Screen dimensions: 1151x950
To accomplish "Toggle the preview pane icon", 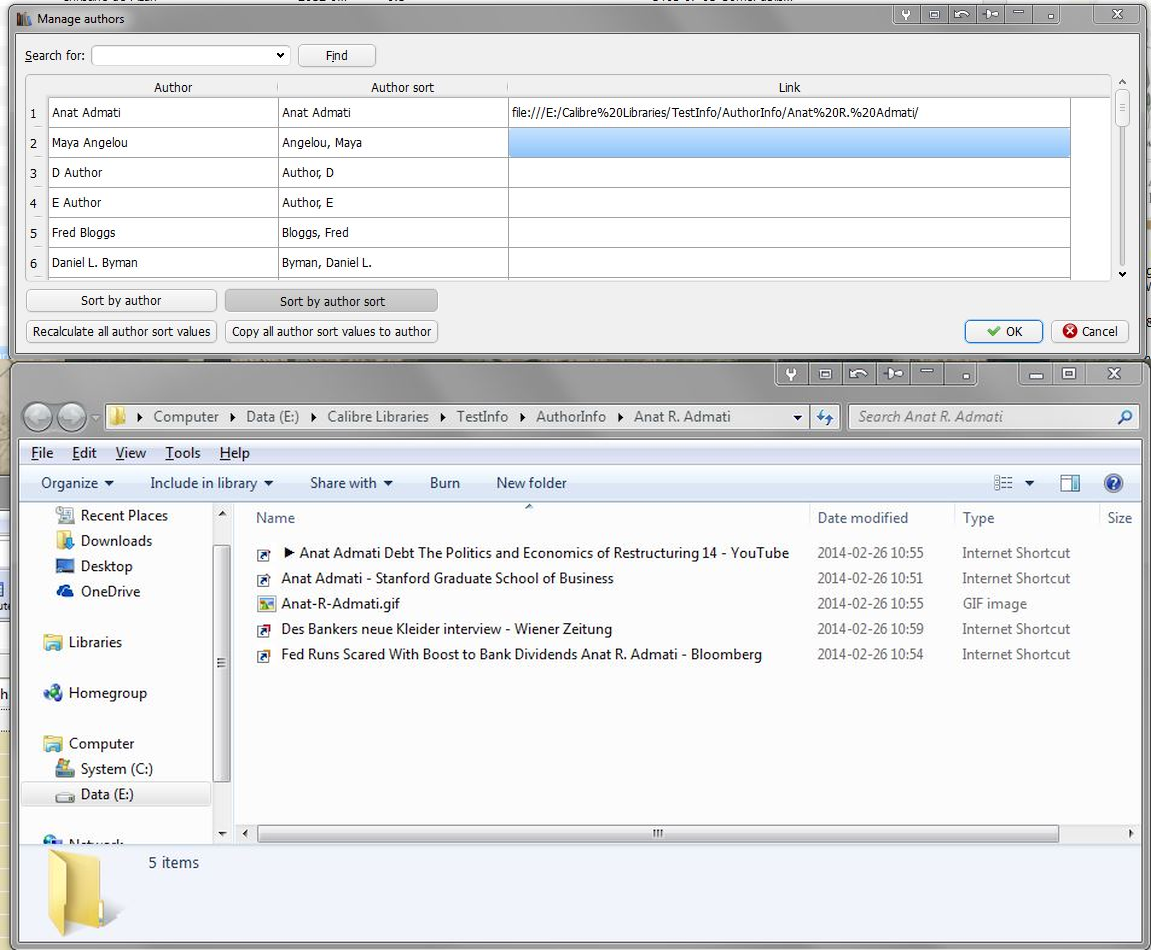I will pyautogui.click(x=1070, y=483).
